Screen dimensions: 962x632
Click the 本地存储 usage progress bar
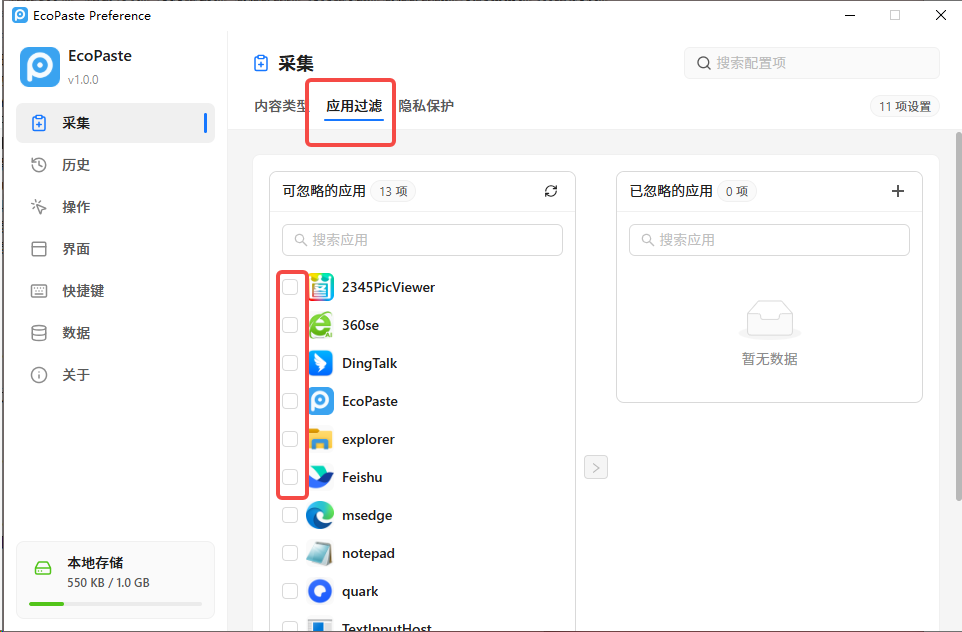click(x=115, y=604)
